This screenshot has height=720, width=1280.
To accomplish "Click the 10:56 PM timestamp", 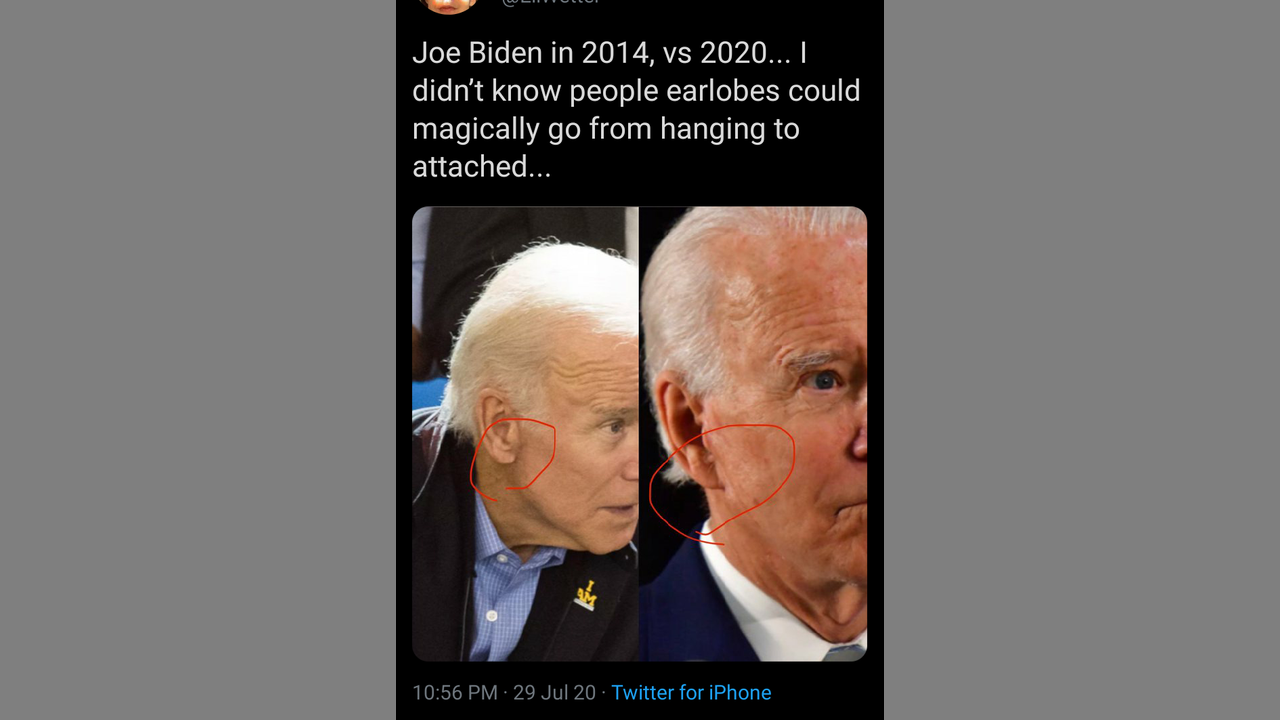I will coord(455,692).
